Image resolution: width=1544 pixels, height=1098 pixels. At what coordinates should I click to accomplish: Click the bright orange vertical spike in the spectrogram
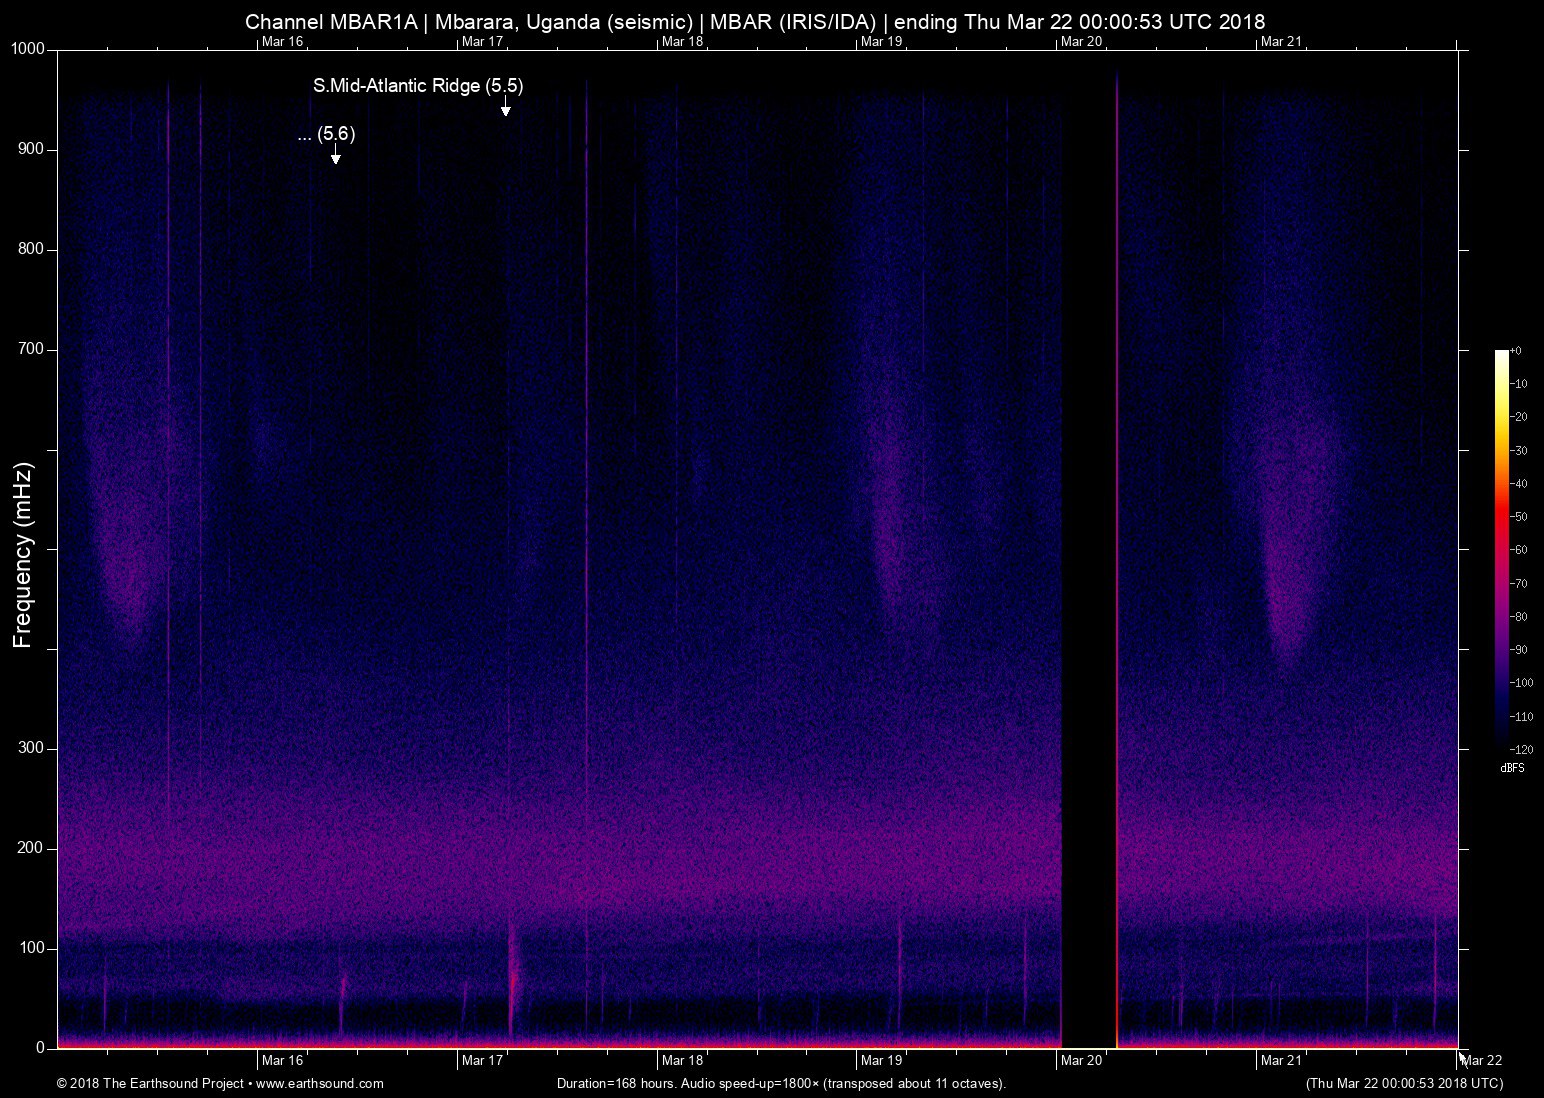click(1116, 600)
